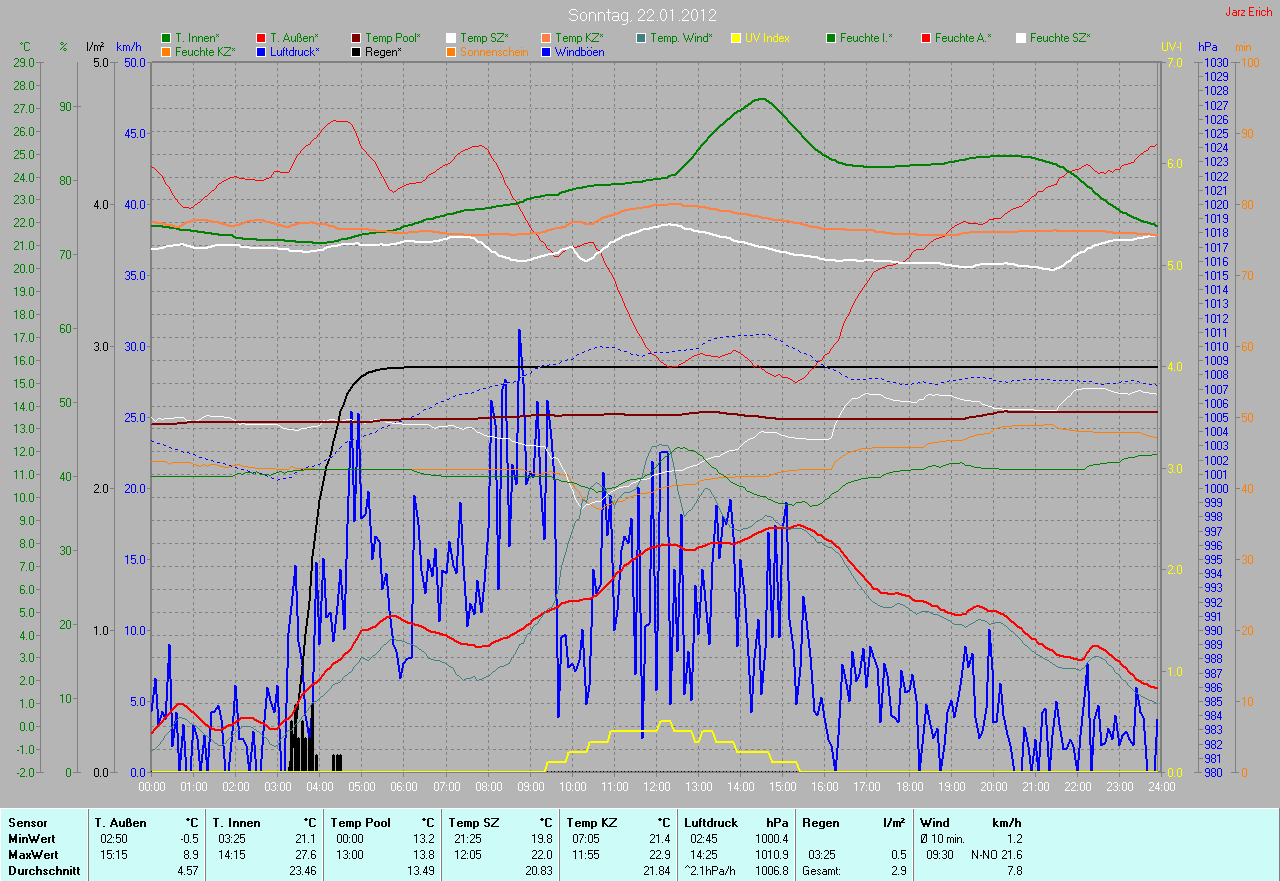
Task: Click the 12:00 time axis label
Action: coord(657,787)
